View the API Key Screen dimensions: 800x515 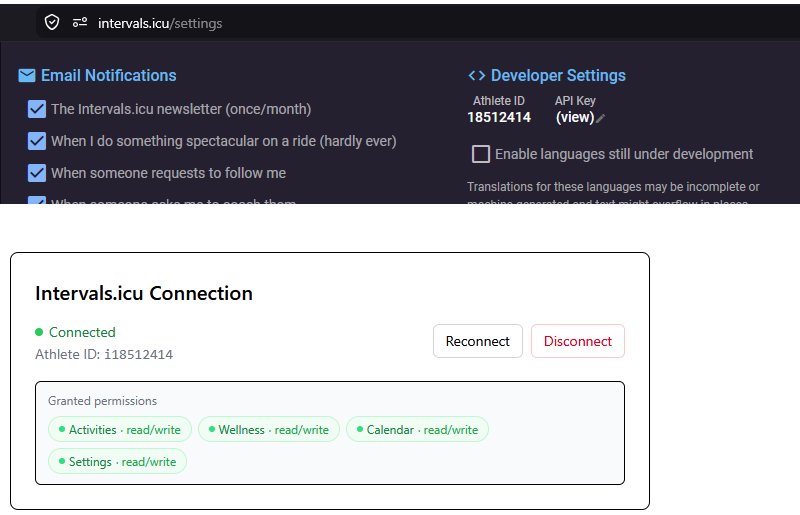[574, 117]
